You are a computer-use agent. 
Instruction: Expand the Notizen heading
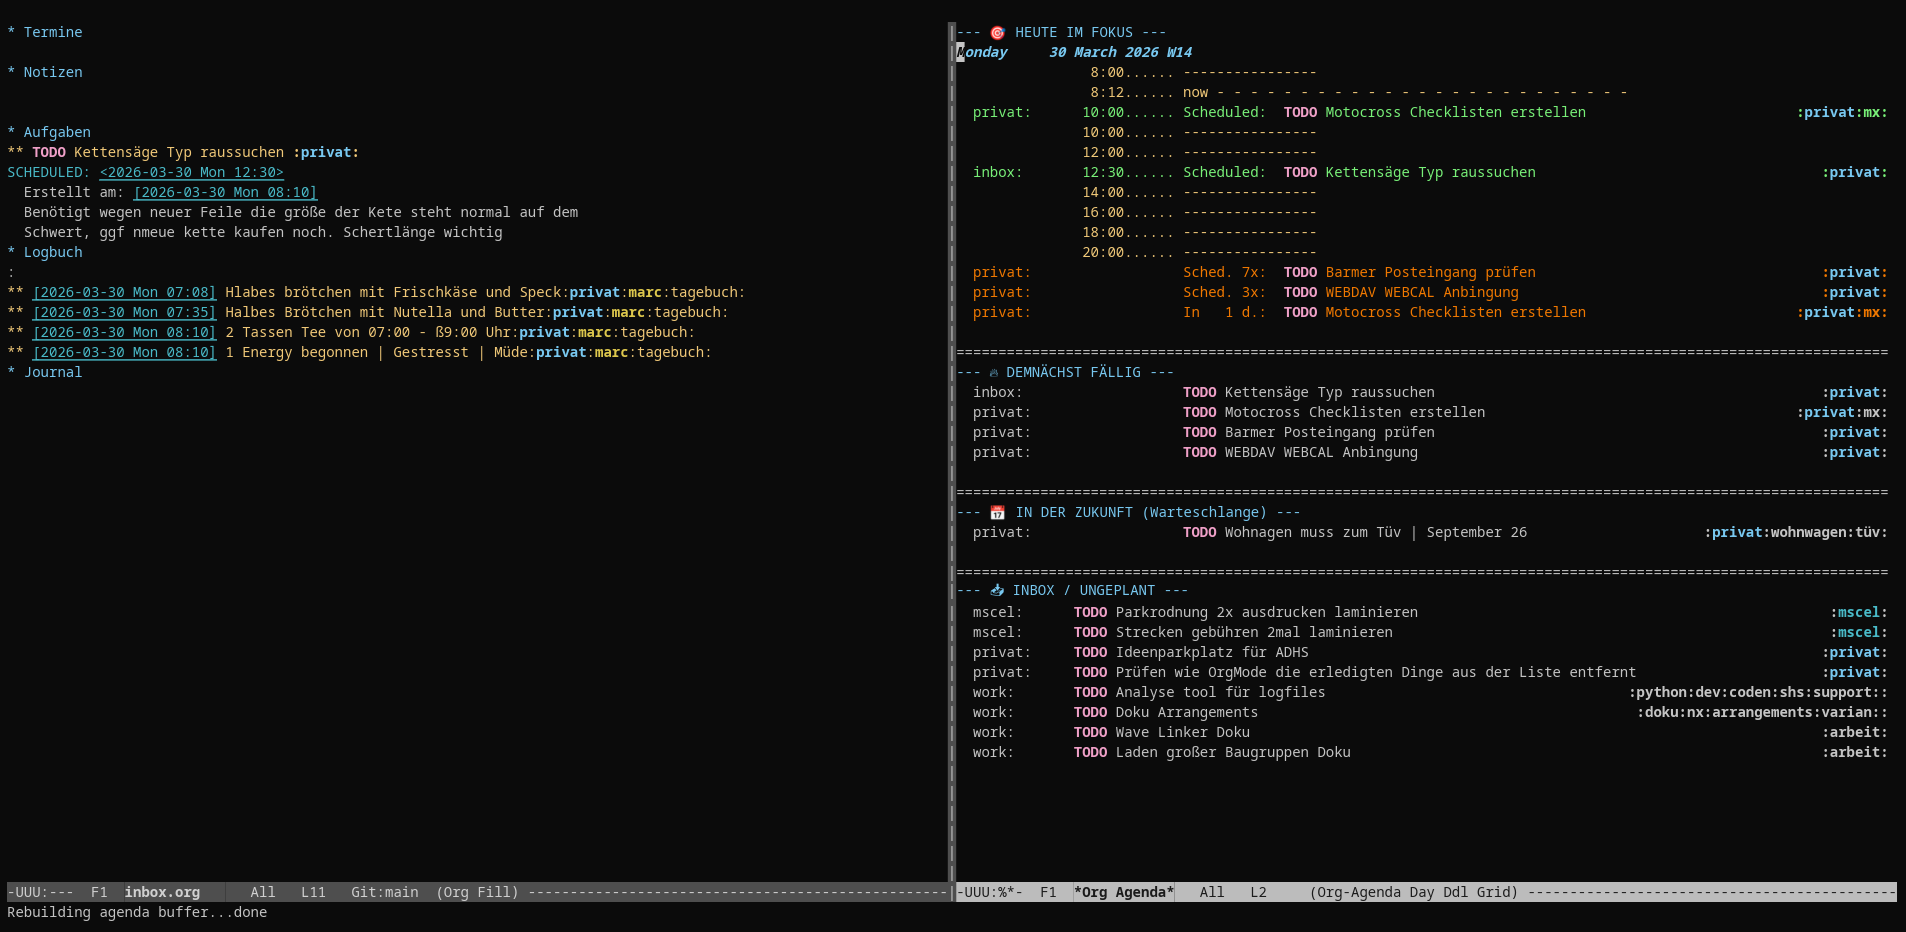coord(52,73)
